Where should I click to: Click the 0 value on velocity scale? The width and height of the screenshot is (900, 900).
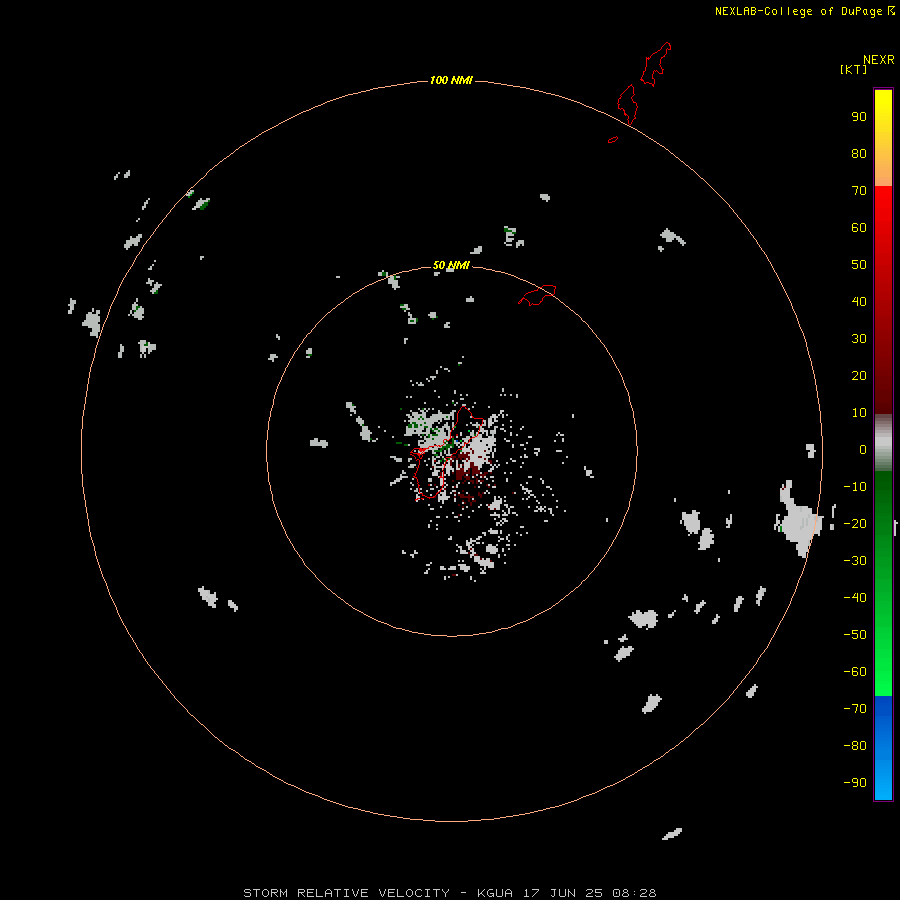[863, 450]
